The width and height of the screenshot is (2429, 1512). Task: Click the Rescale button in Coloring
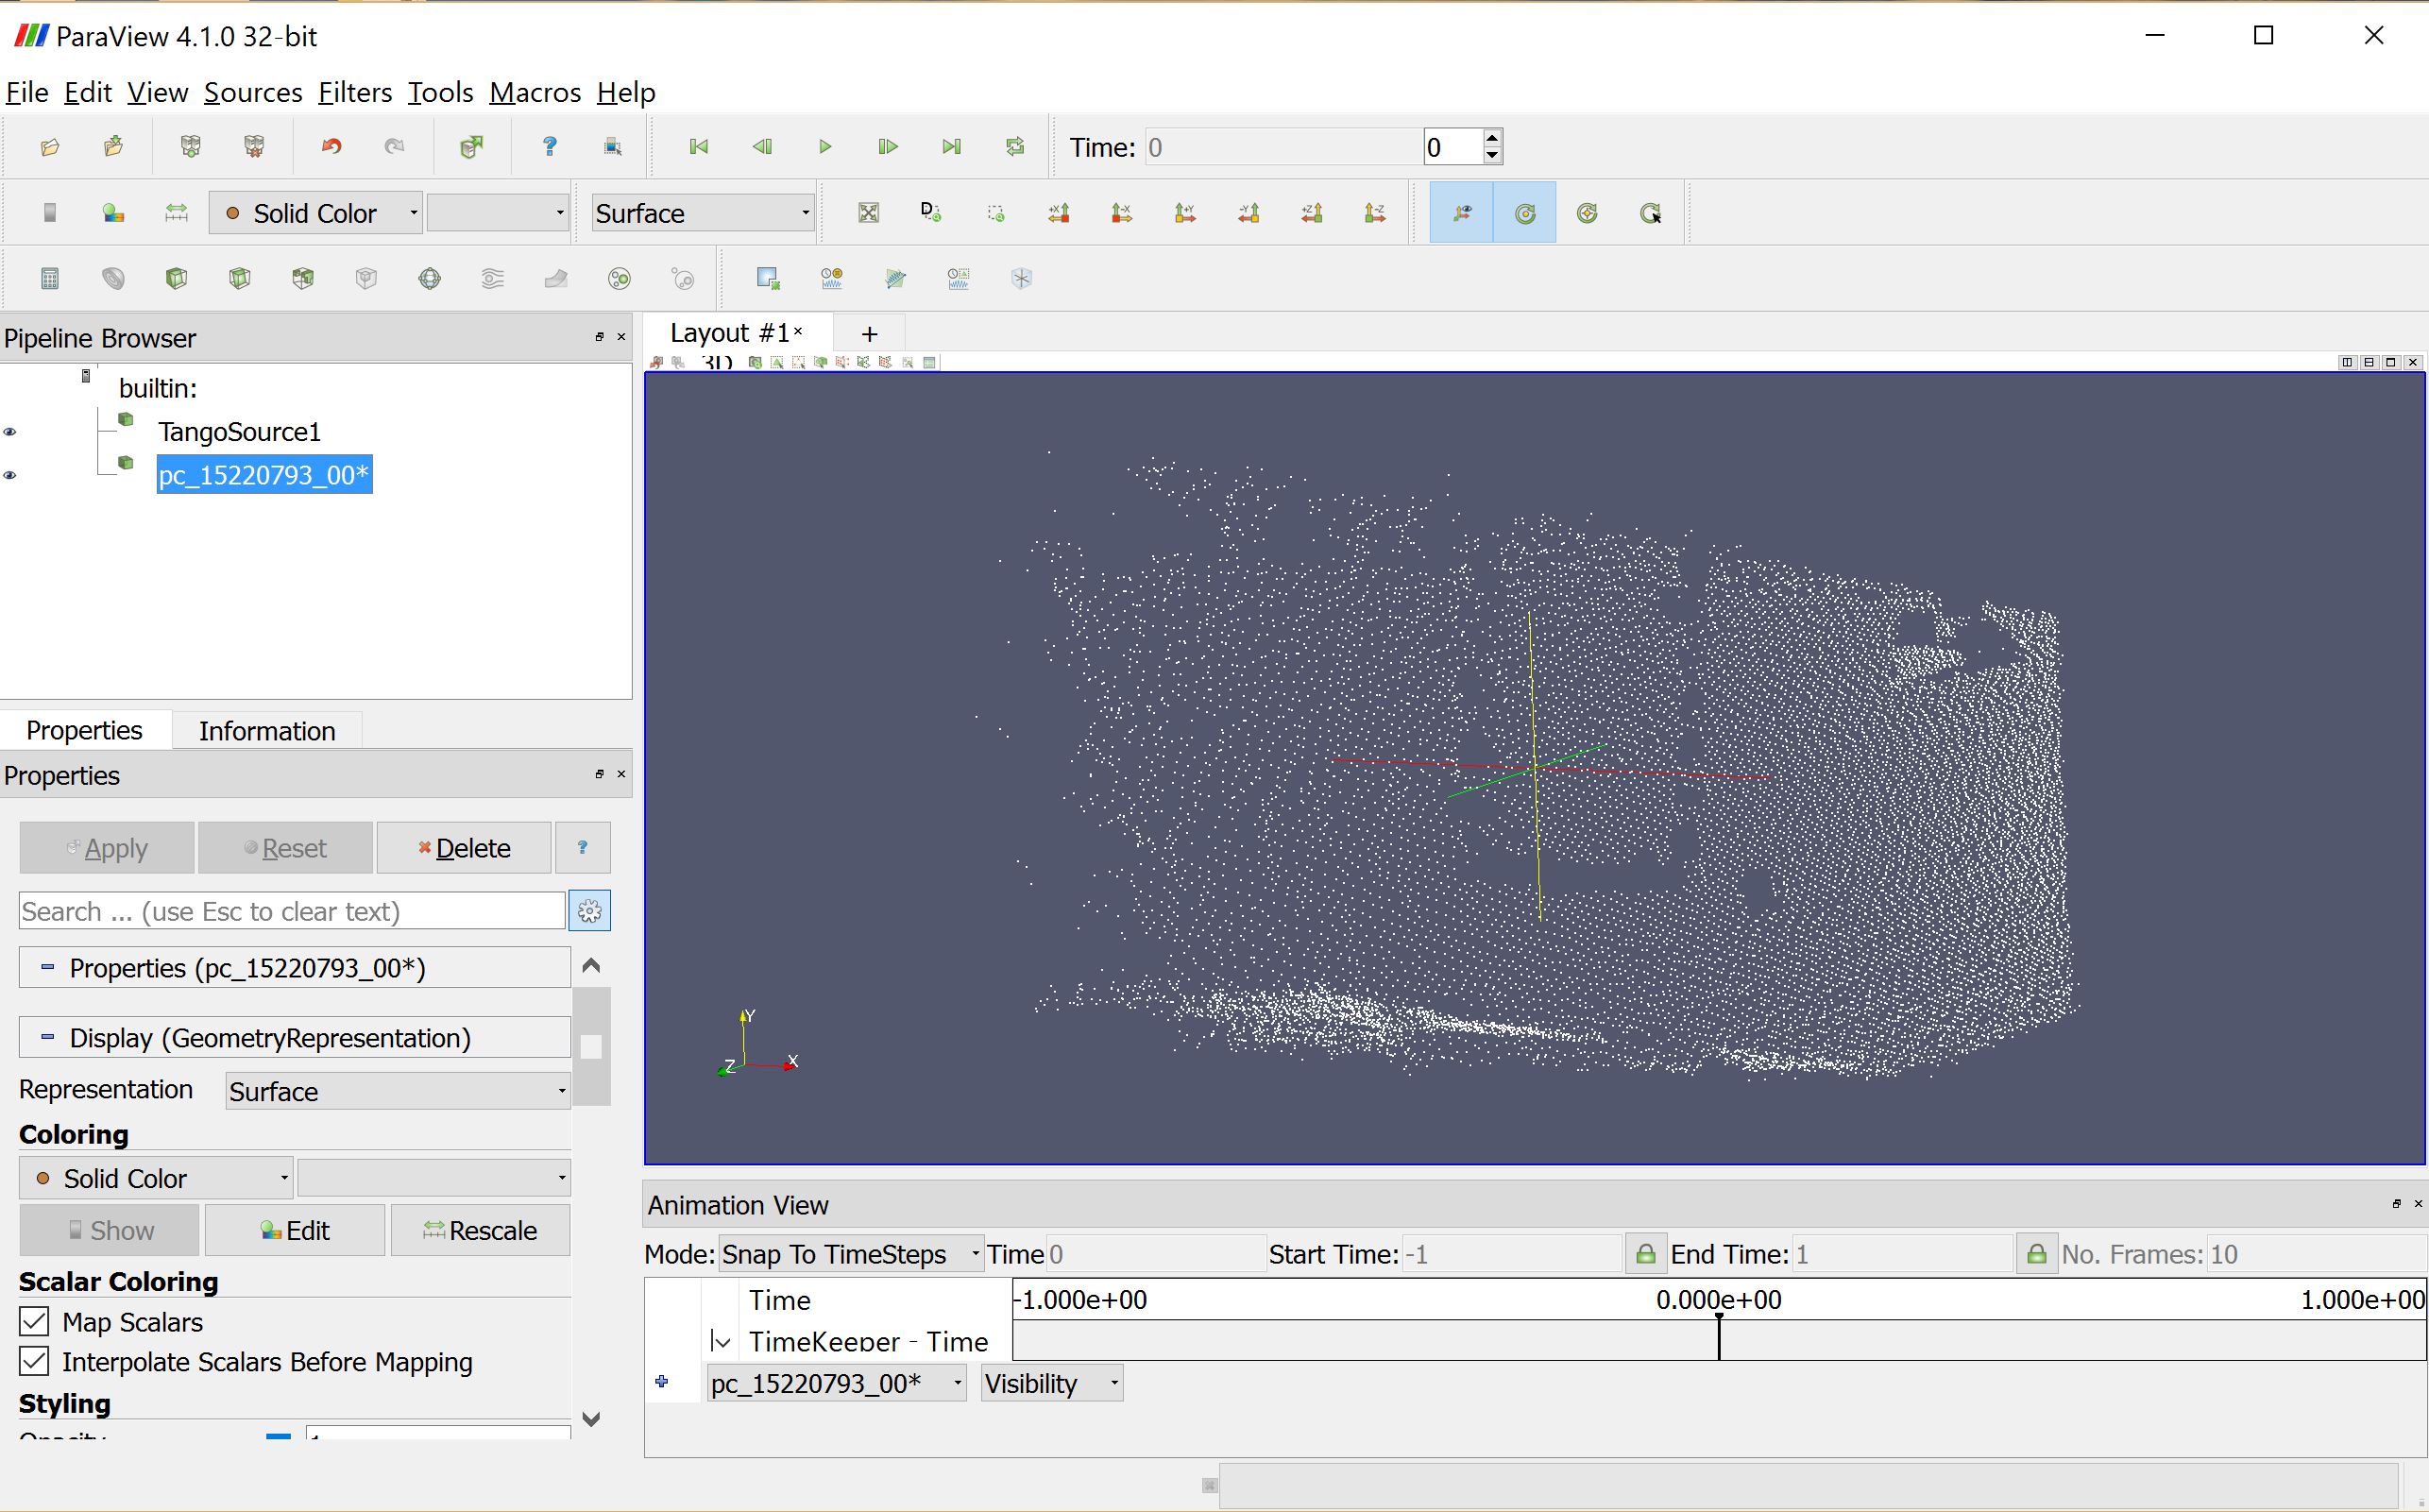point(480,1230)
